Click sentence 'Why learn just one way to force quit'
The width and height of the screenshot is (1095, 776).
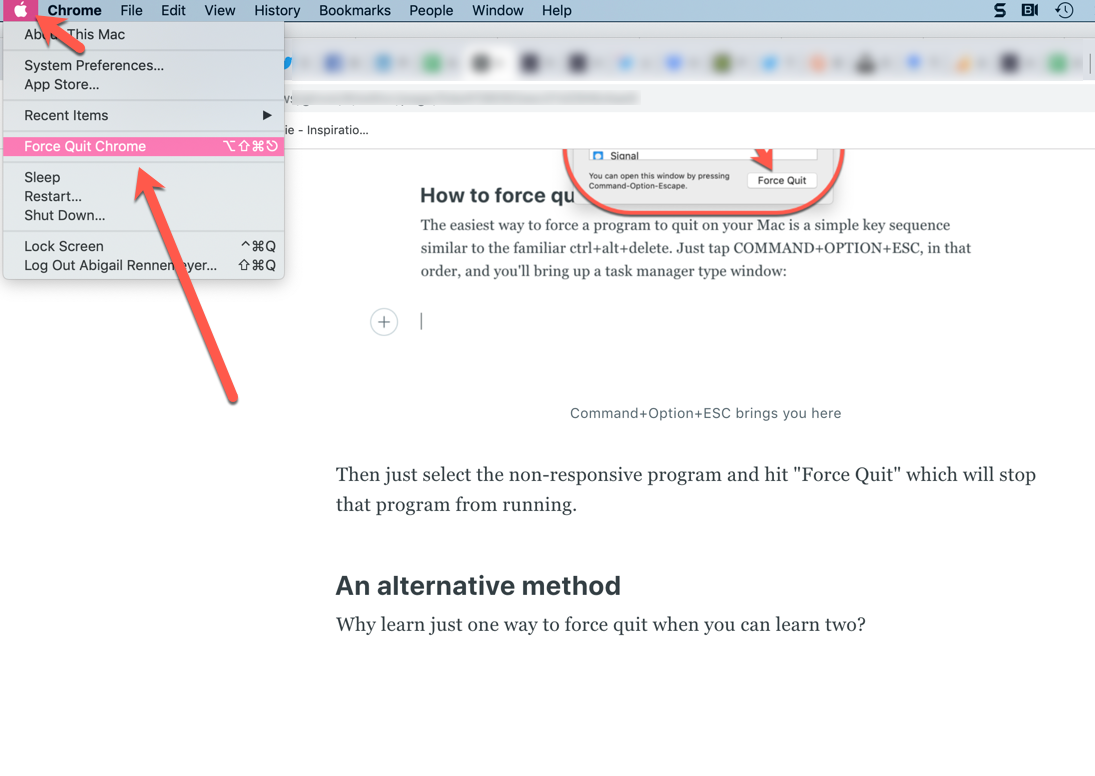coord(601,624)
